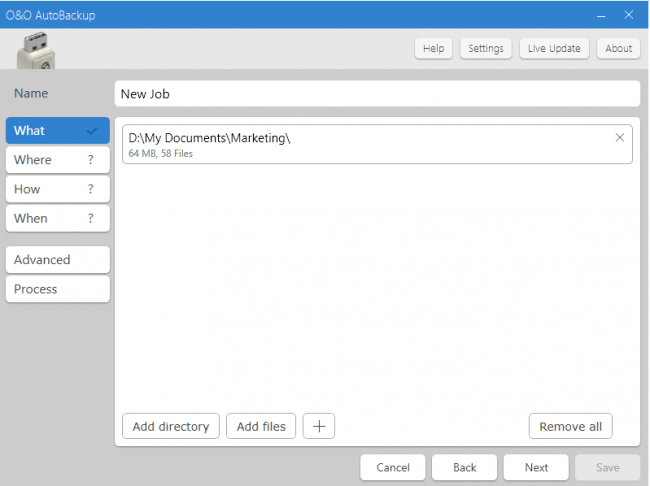650x486 pixels.
Task: Open the Process section
Action: [x=58, y=289]
